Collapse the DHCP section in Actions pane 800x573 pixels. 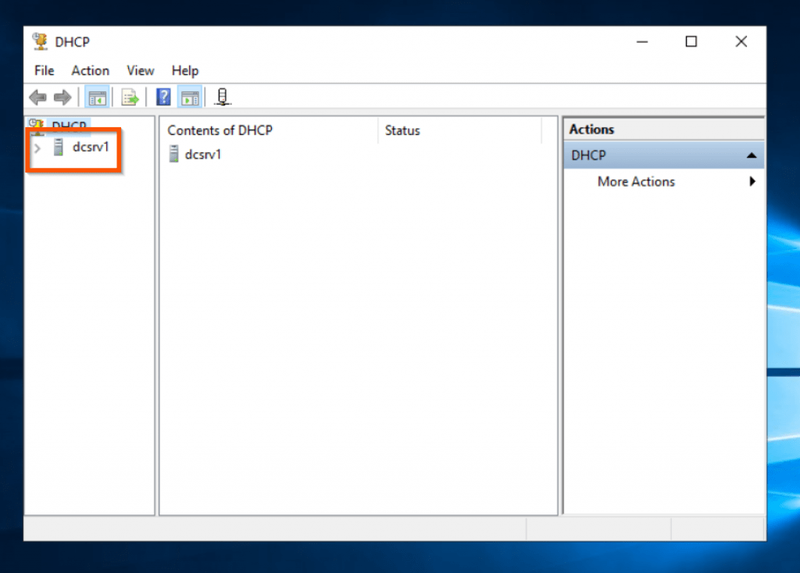pos(751,155)
